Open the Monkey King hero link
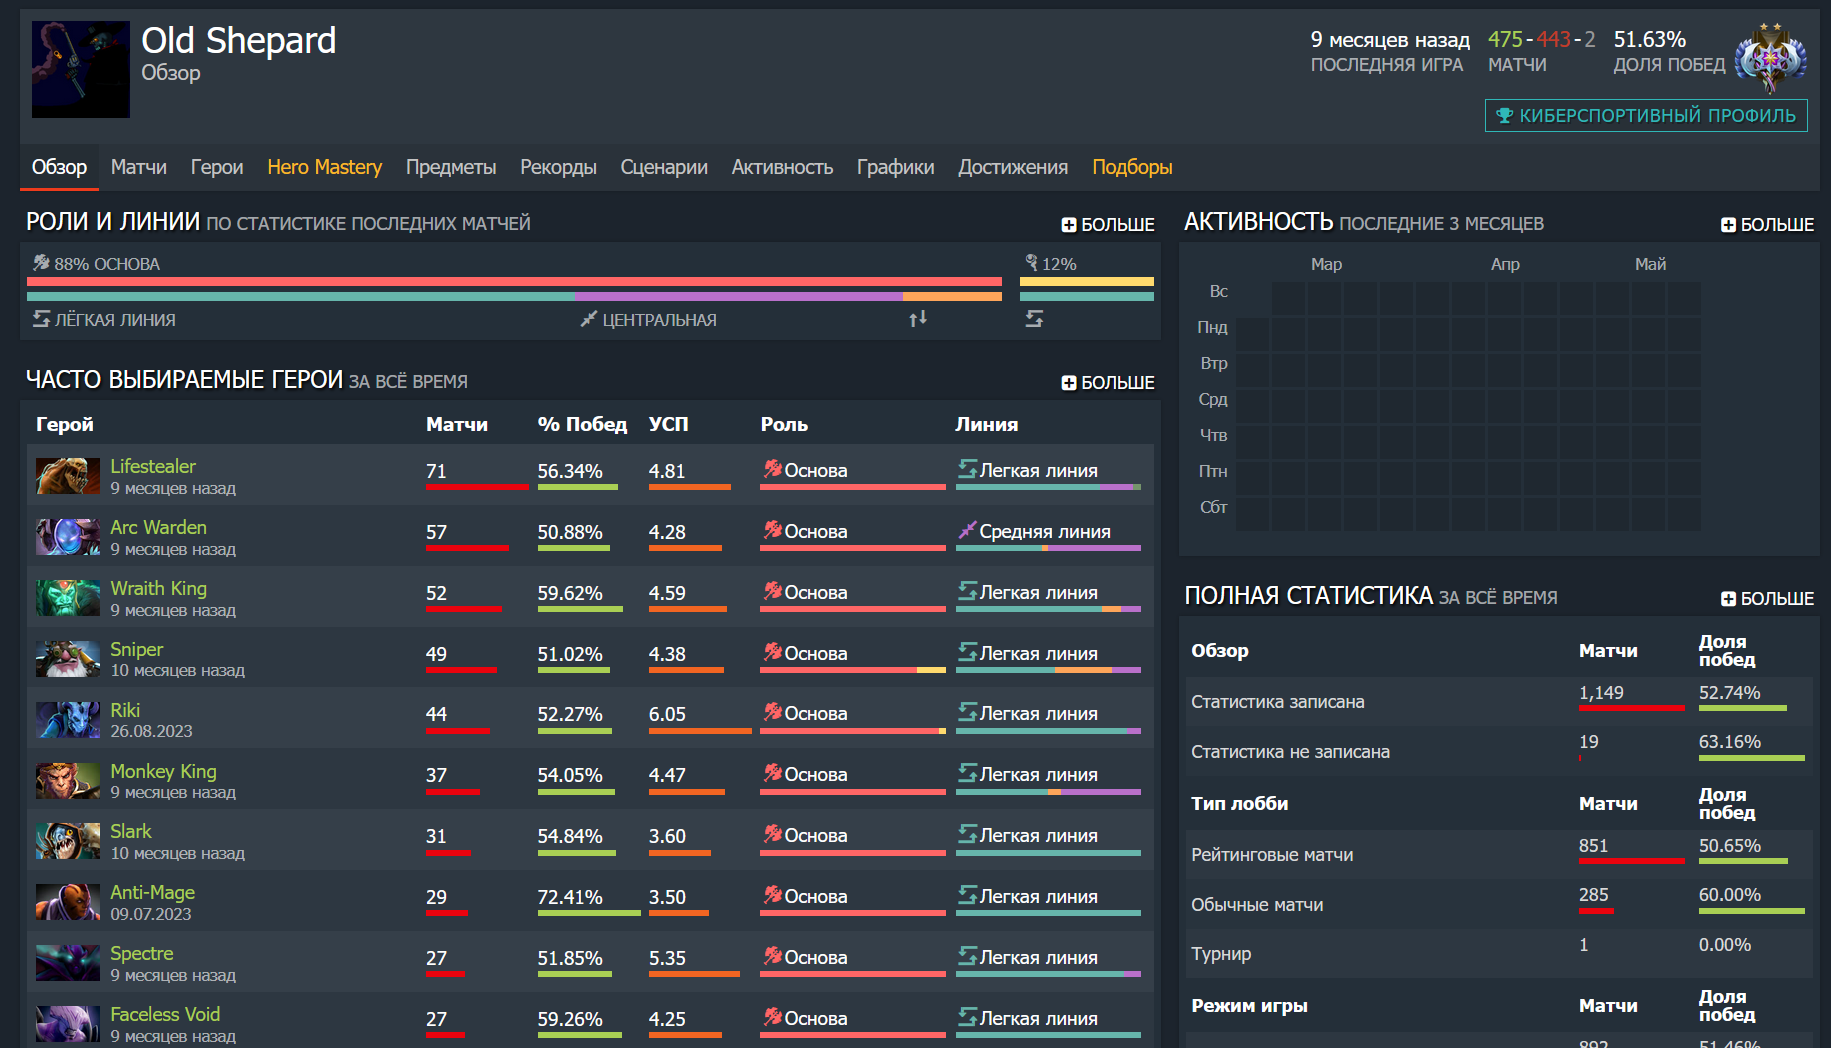This screenshot has height=1048, width=1831. (x=163, y=771)
